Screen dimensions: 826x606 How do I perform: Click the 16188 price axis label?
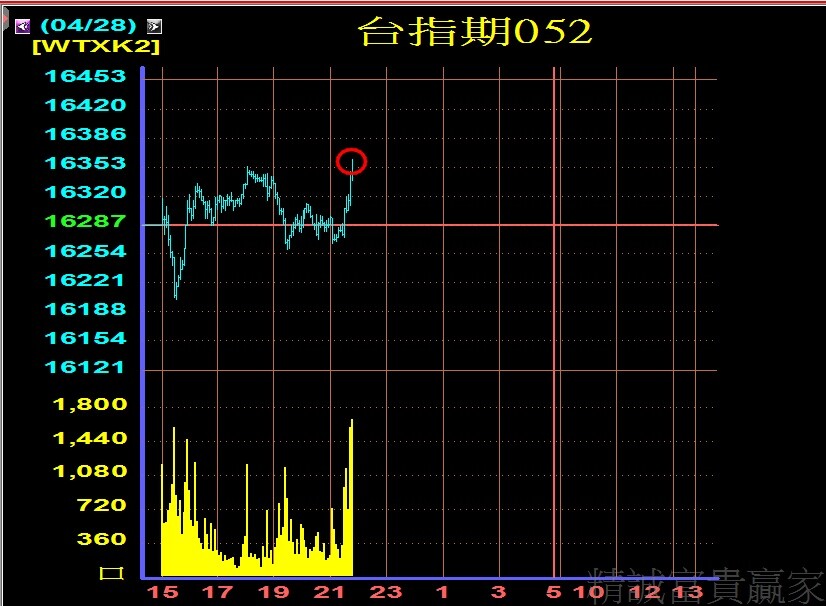click(86, 309)
